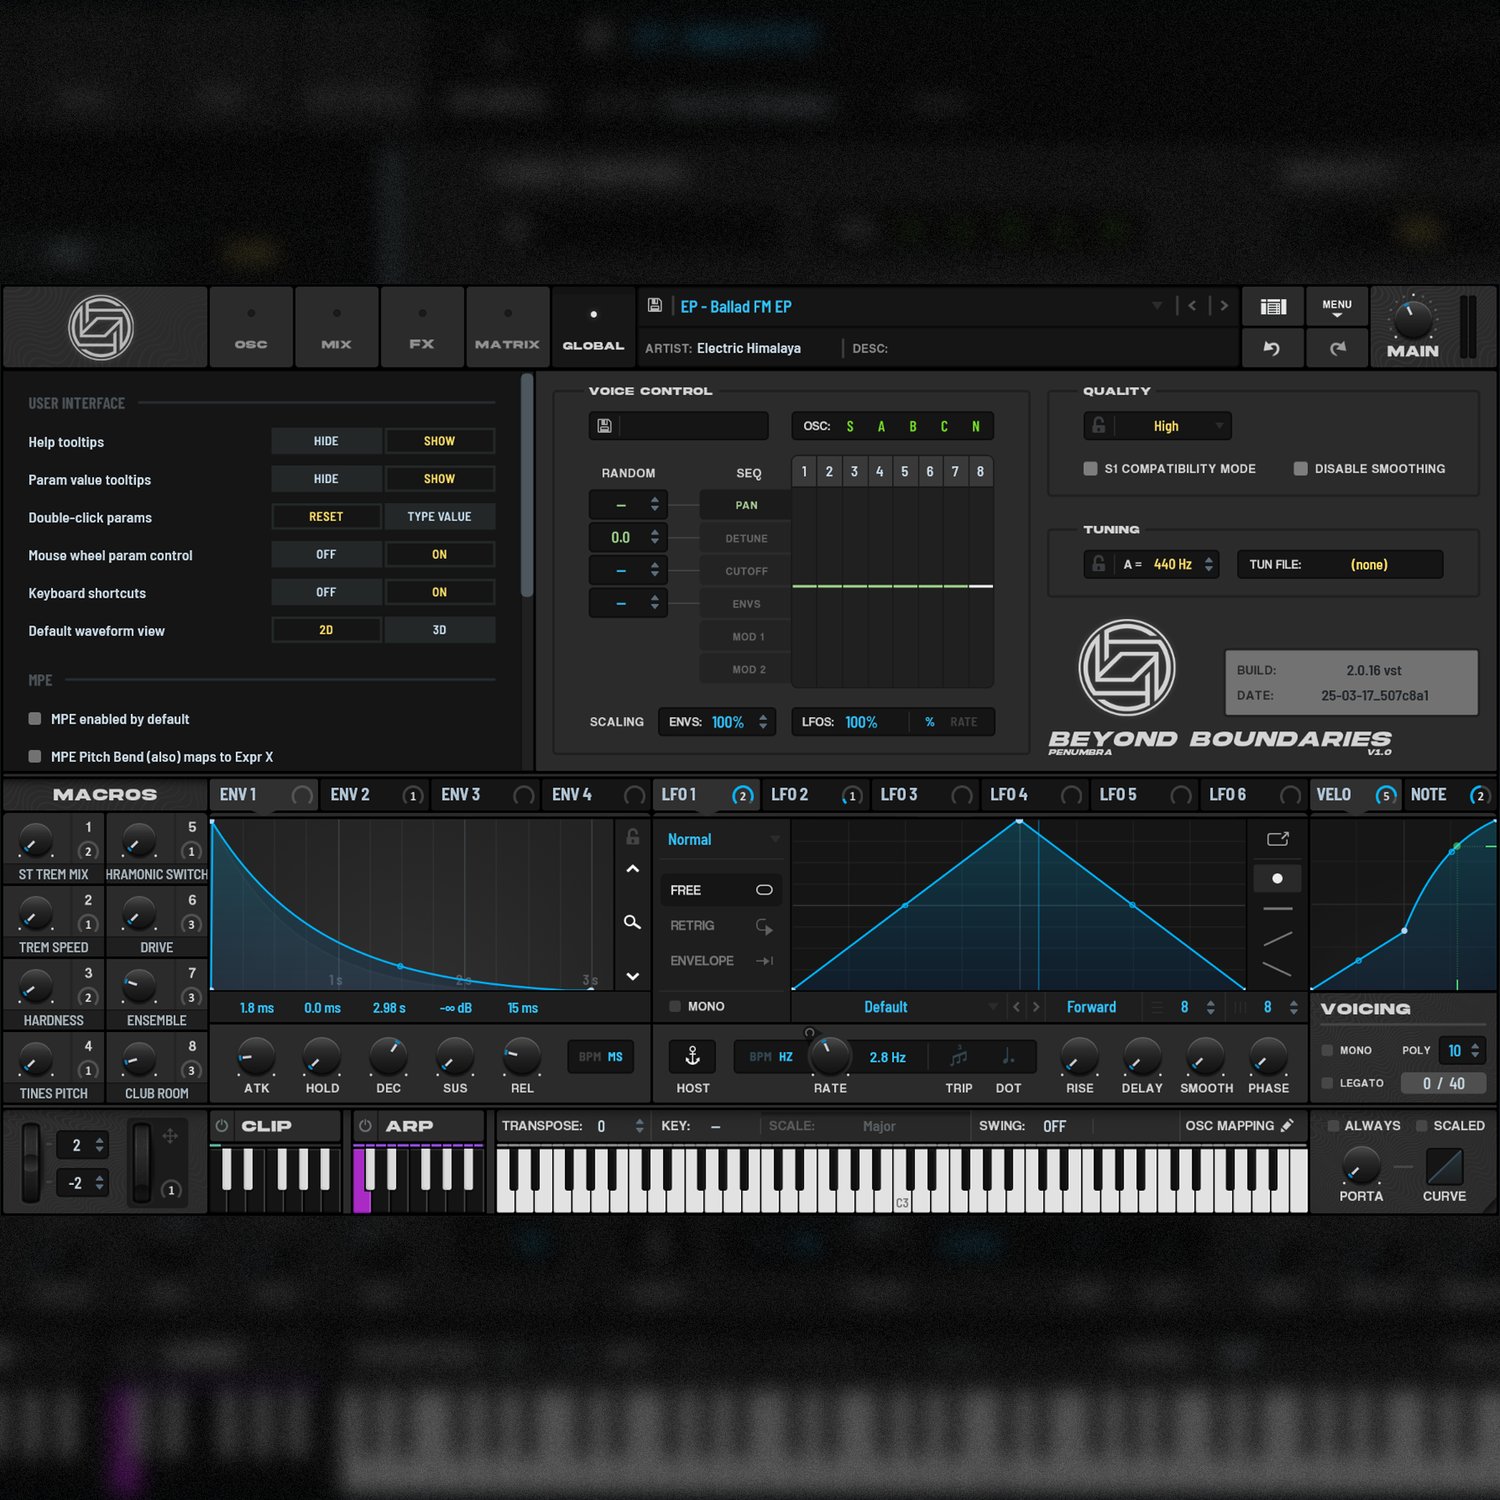Open the LFO shape export icon
Viewport: 1500px width, 1500px height.
(x=1277, y=839)
